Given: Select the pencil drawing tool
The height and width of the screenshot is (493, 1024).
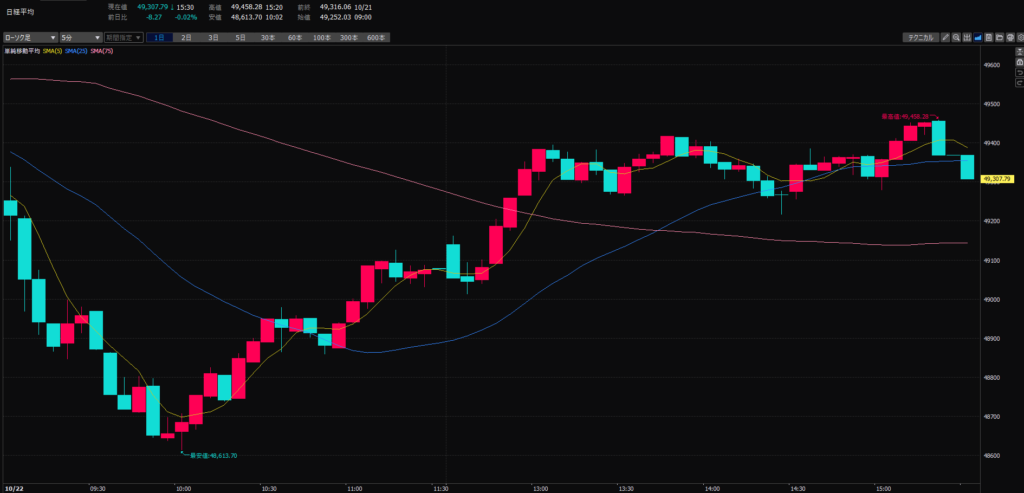Looking at the screenshot, I should click(946, 37).
